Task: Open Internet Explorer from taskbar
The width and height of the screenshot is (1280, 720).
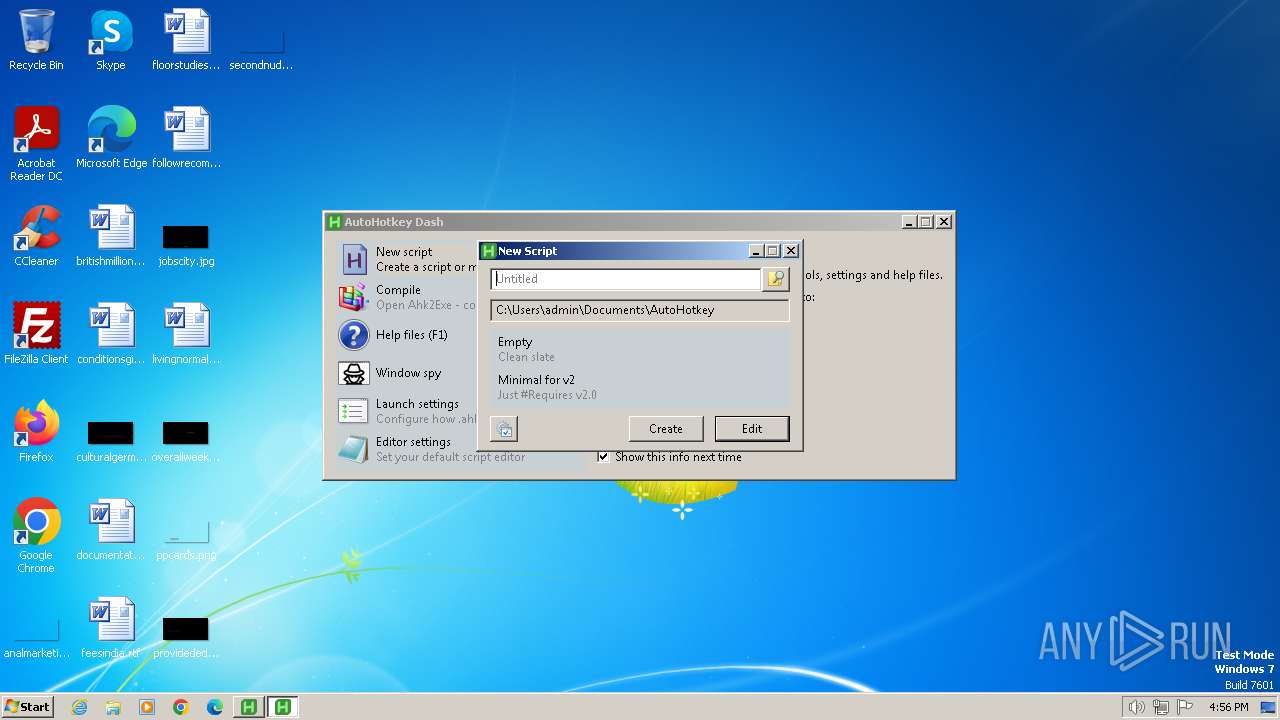Action: point(80,707)
